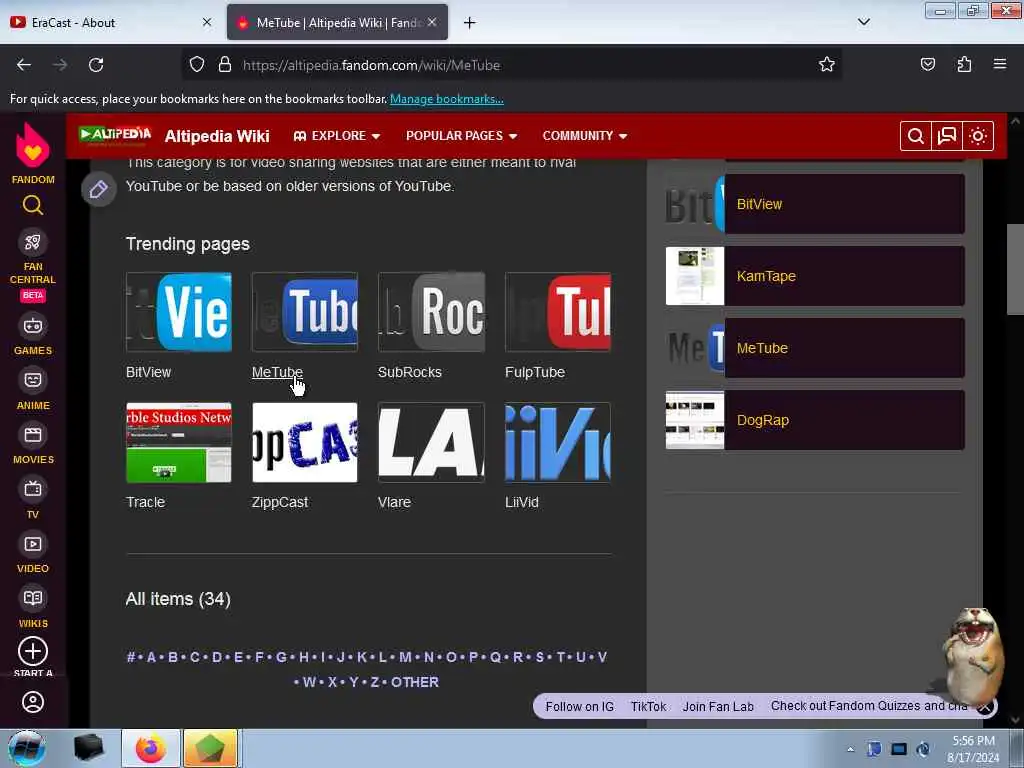The image size is (1024, 768).
Task: Open the Games controller icon
Action: (x=33, y=326)
